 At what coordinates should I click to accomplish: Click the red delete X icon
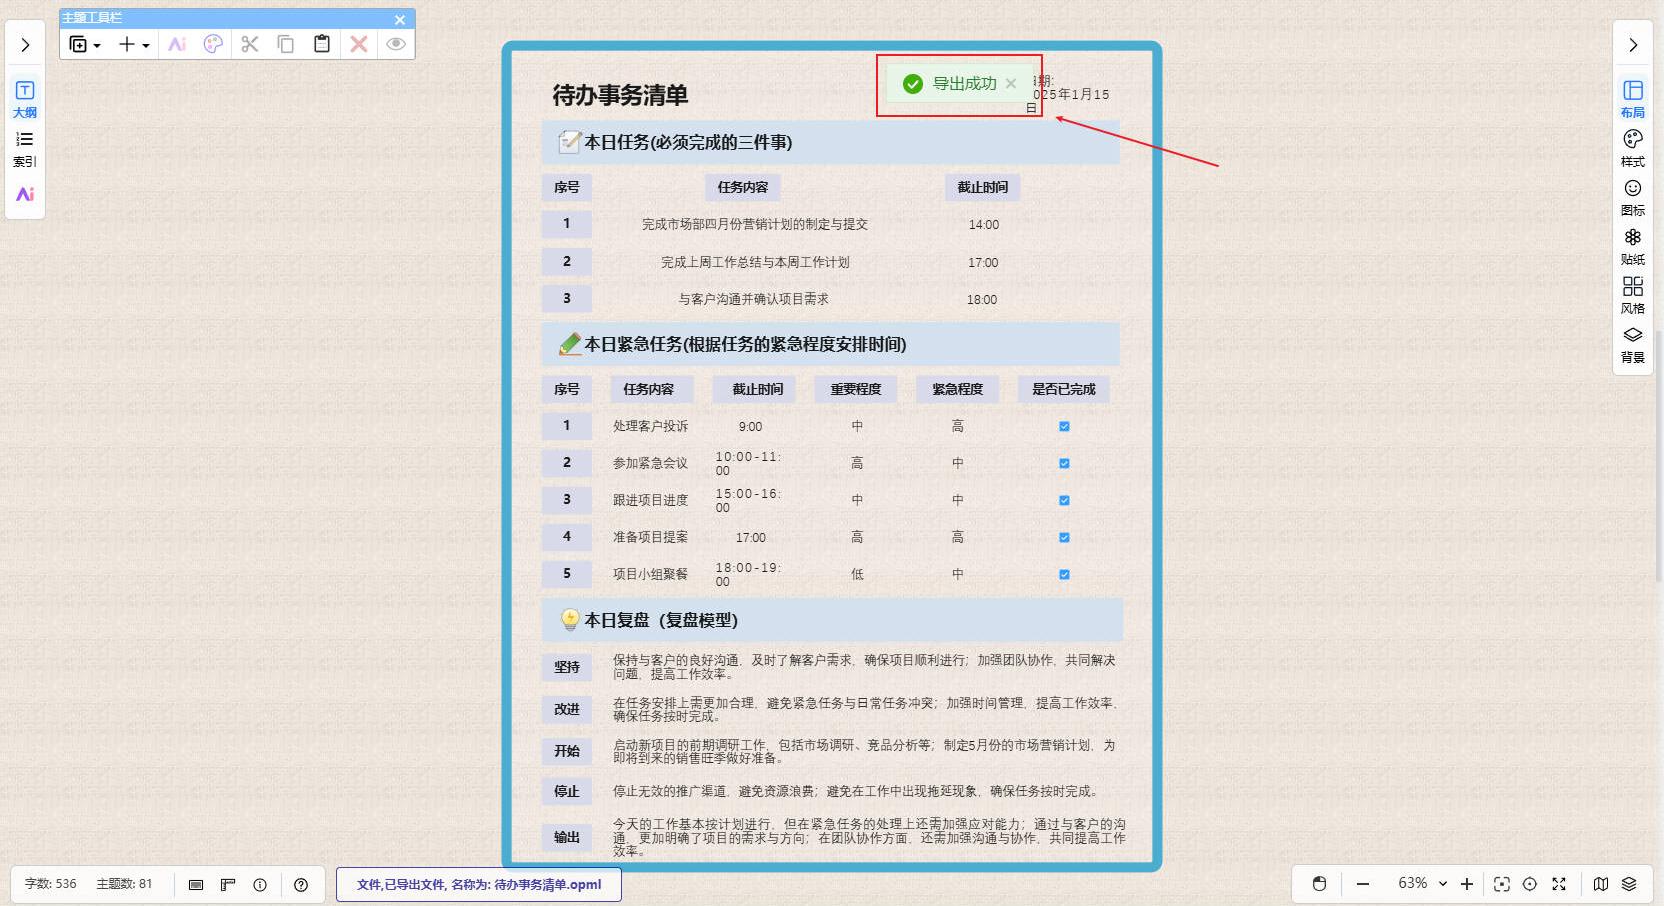click(x=359, y=44)
